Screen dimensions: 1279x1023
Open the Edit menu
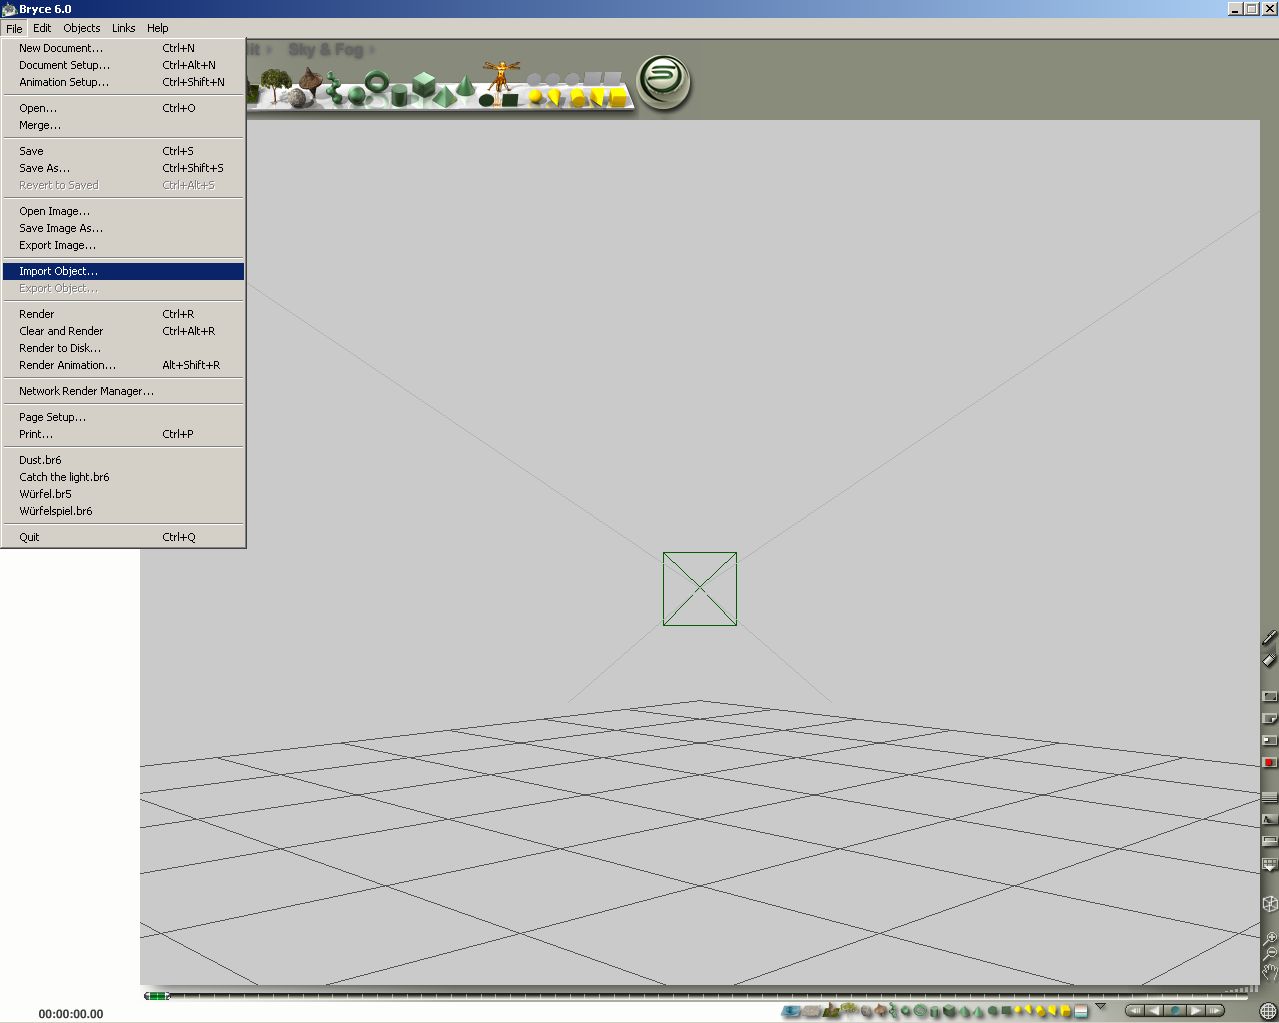[42, 28]
